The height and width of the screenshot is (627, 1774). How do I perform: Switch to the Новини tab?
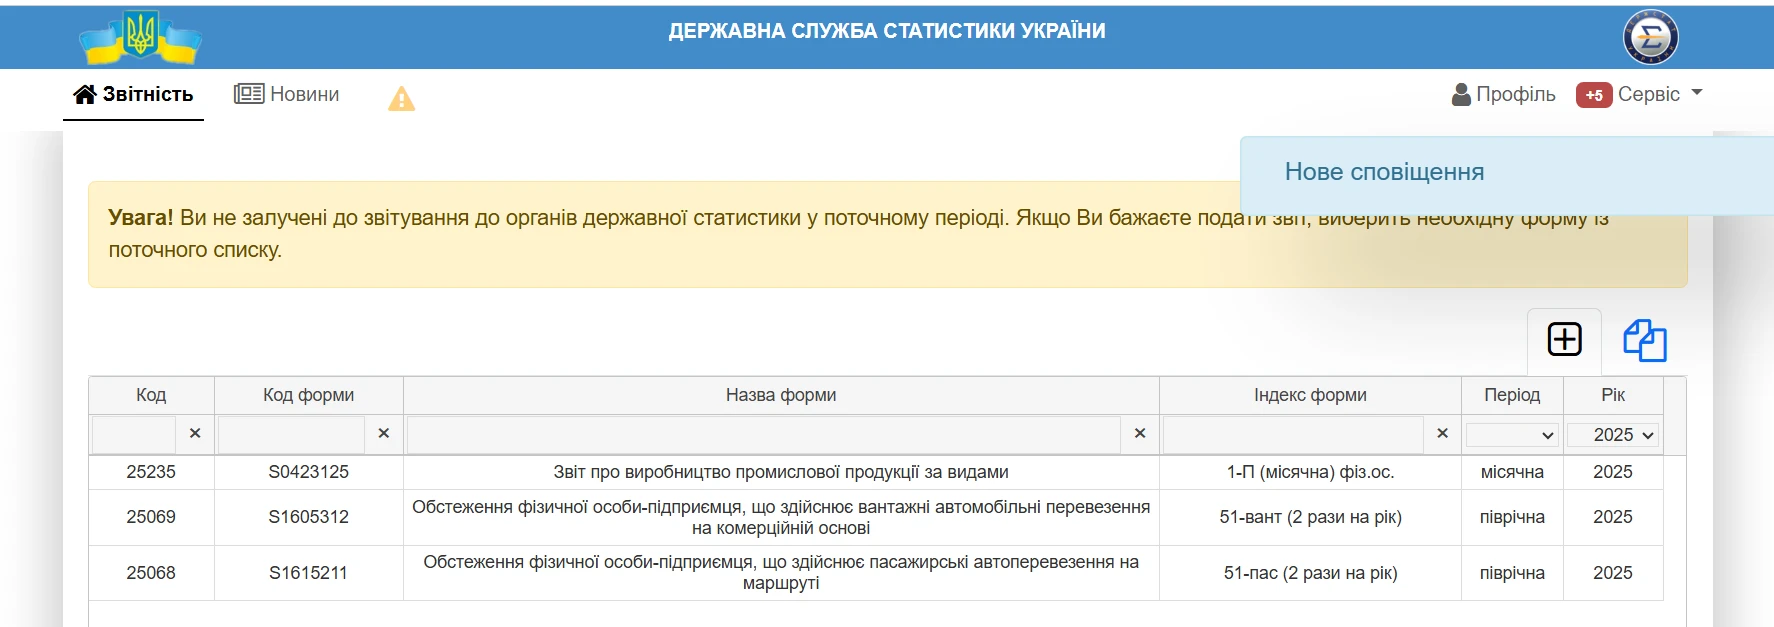287,94
